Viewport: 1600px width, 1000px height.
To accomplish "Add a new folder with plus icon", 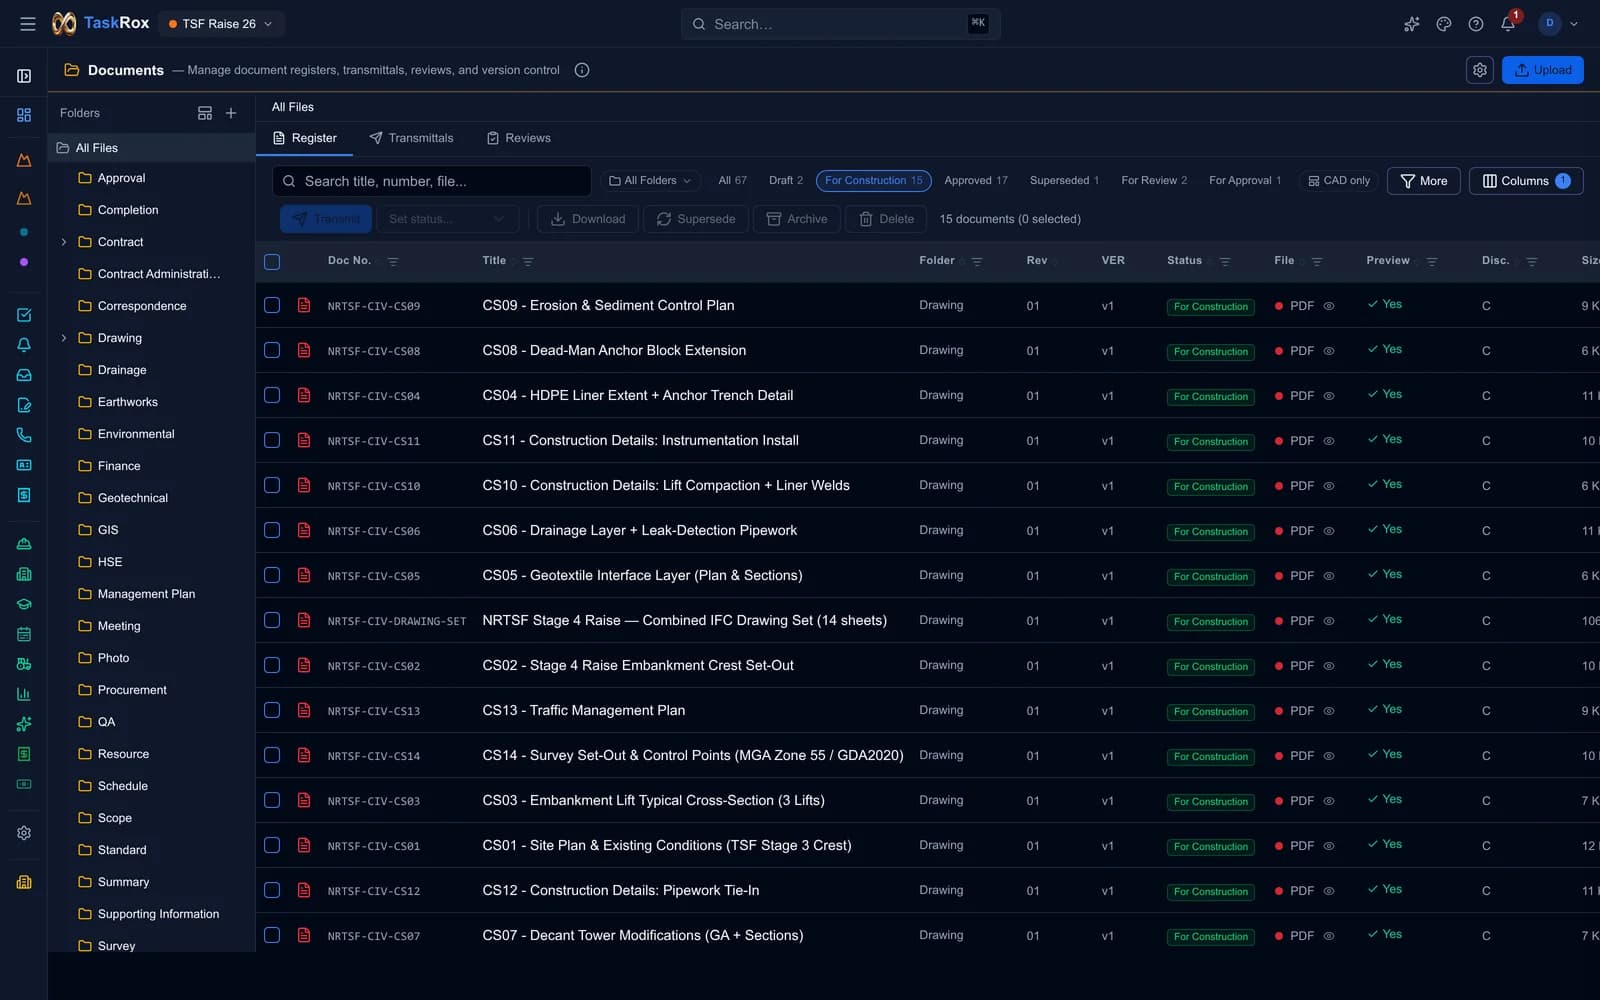I will pyautogui.click(x=231, y=113).
